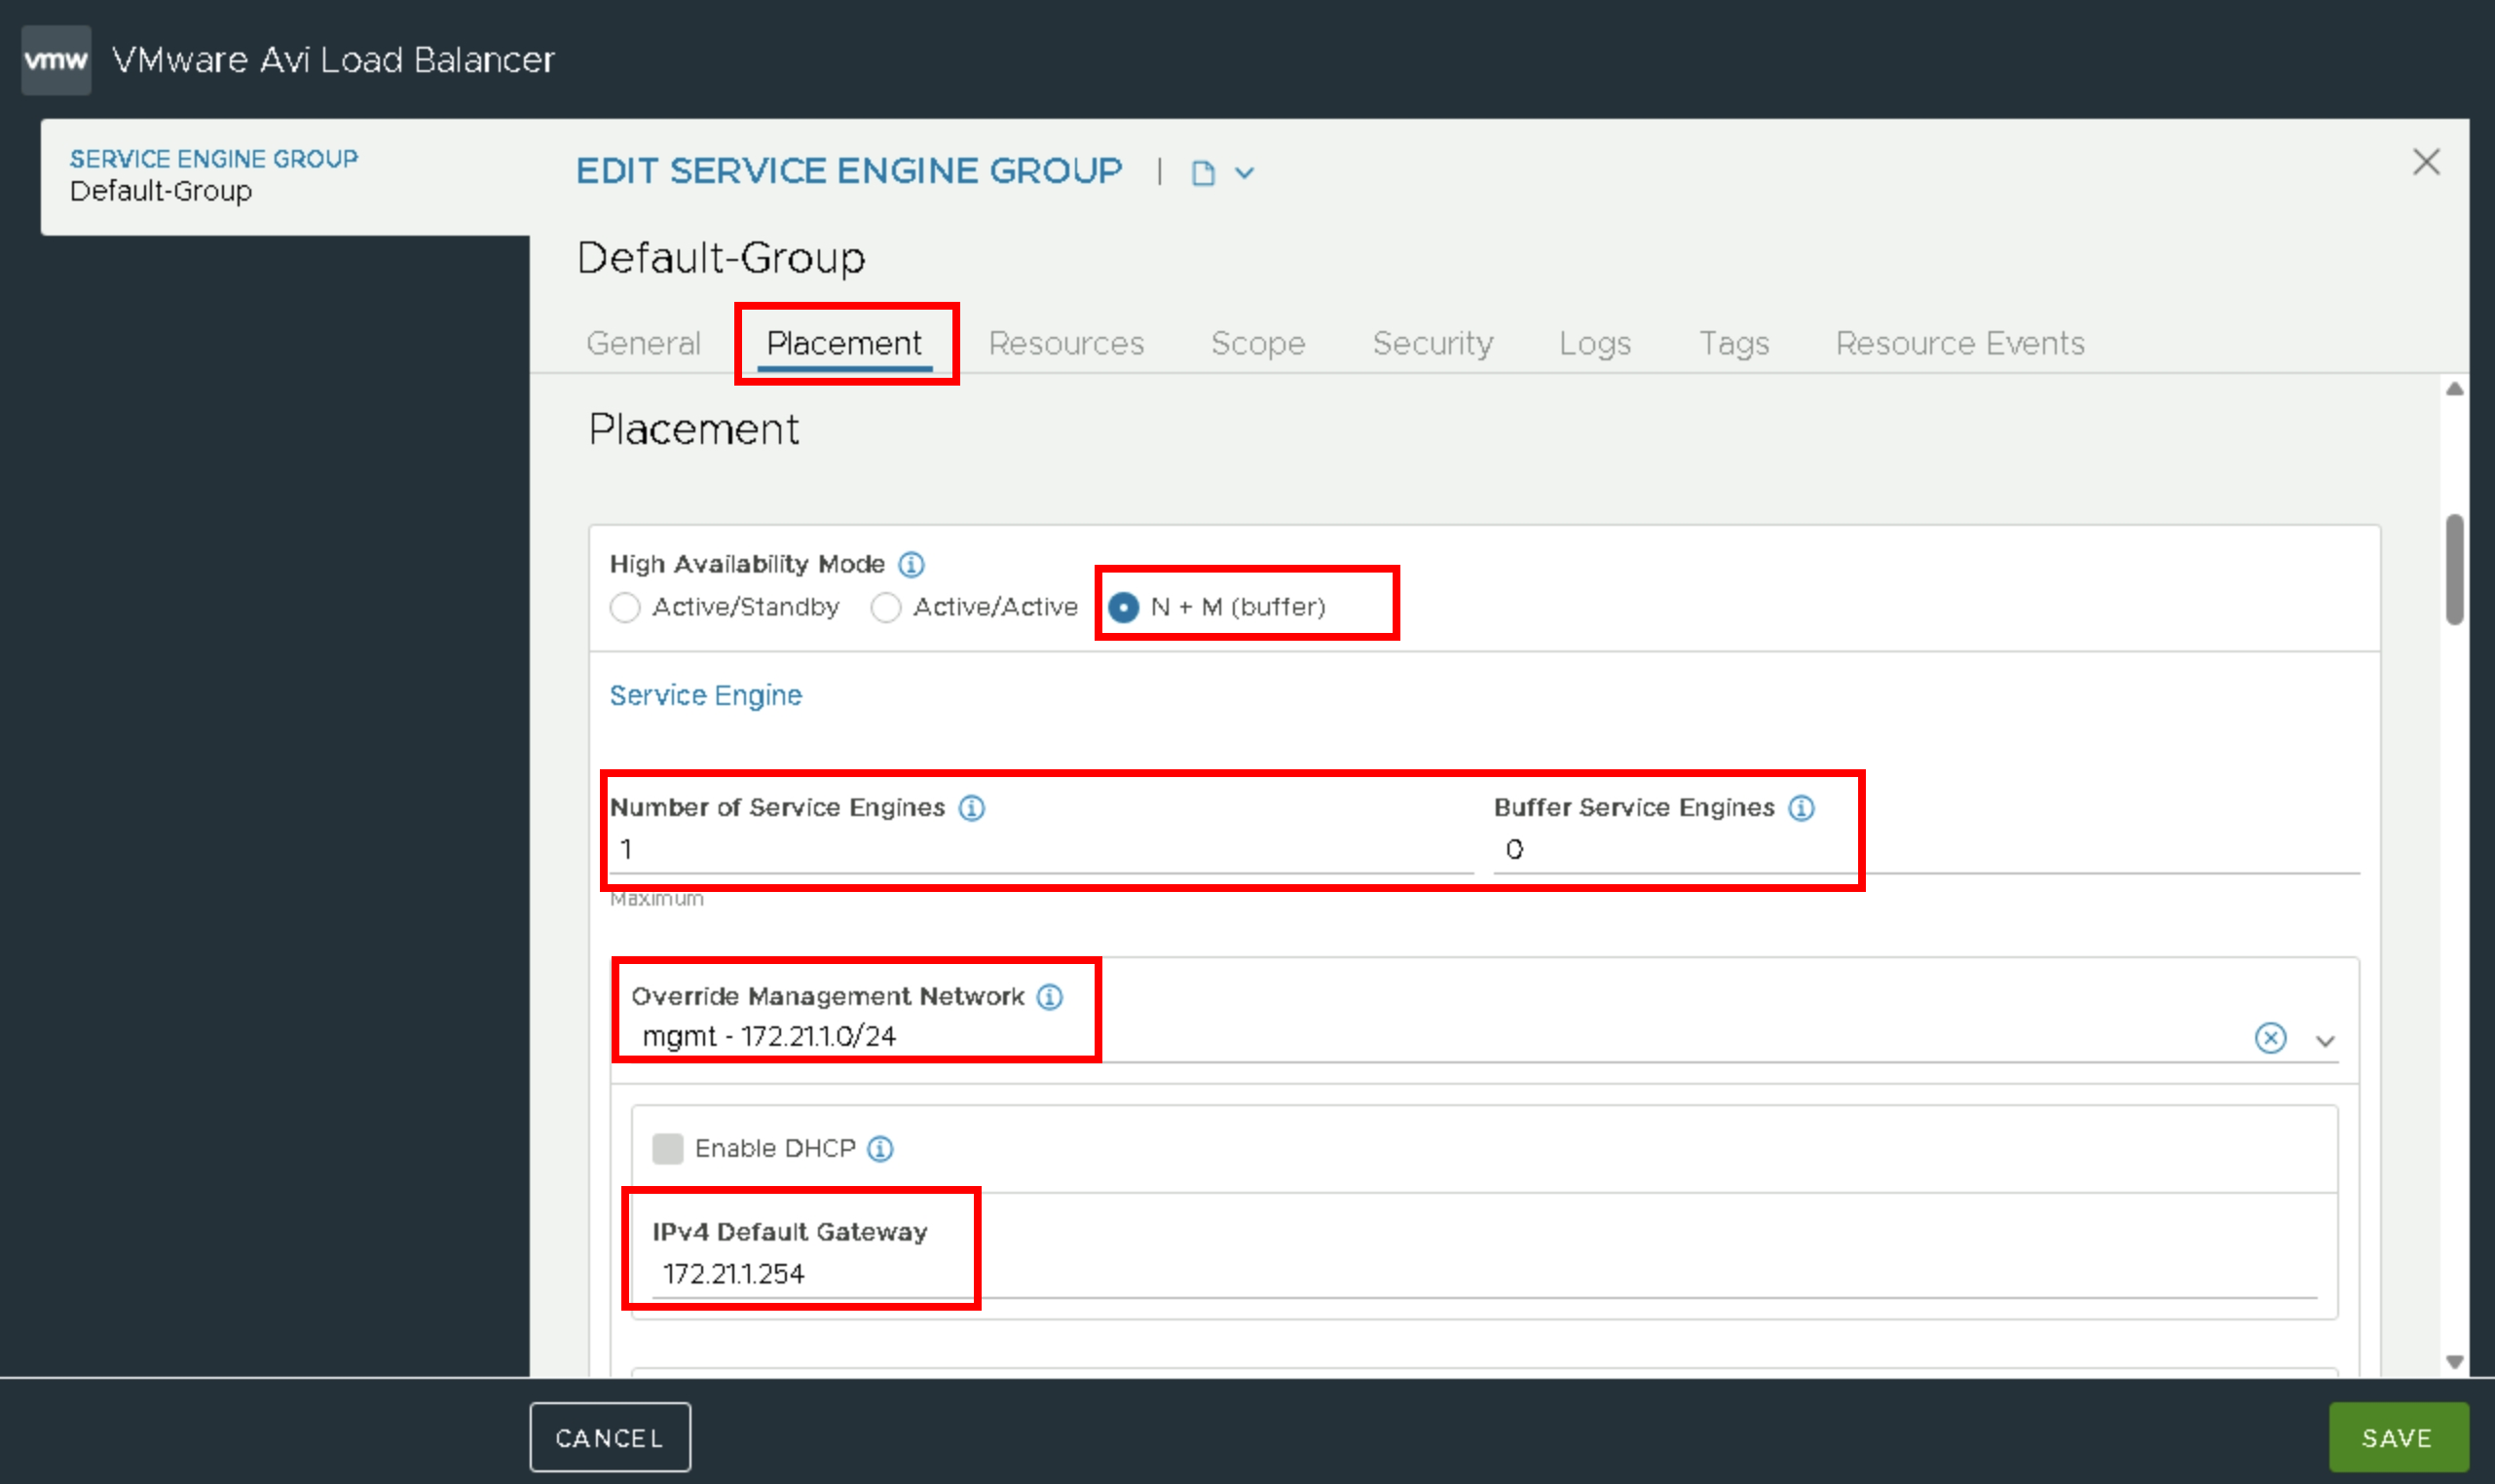Image resolution: width=2495 pixels, height=1484 pixels.
Task: Select Active/Active radio option
Action: coord(886,608)
